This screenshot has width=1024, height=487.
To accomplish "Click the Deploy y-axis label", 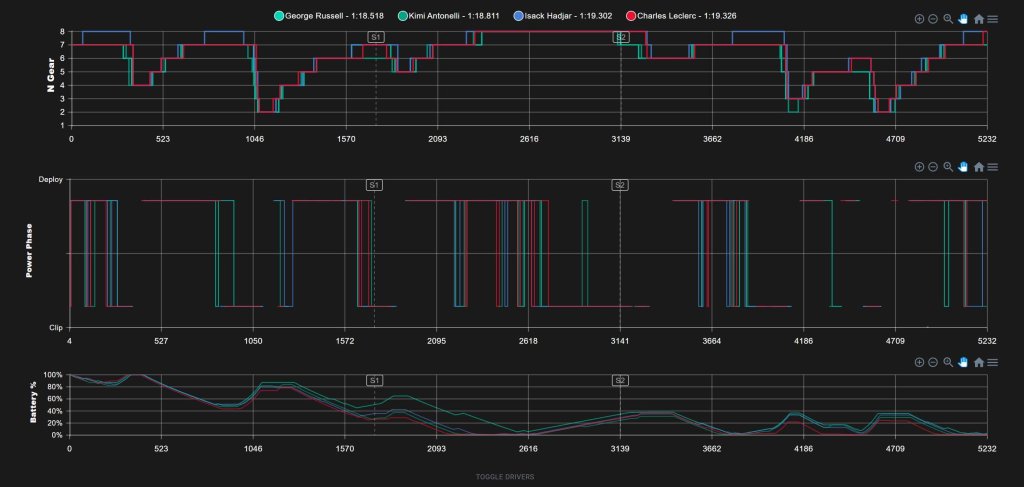I will point(51,179).
